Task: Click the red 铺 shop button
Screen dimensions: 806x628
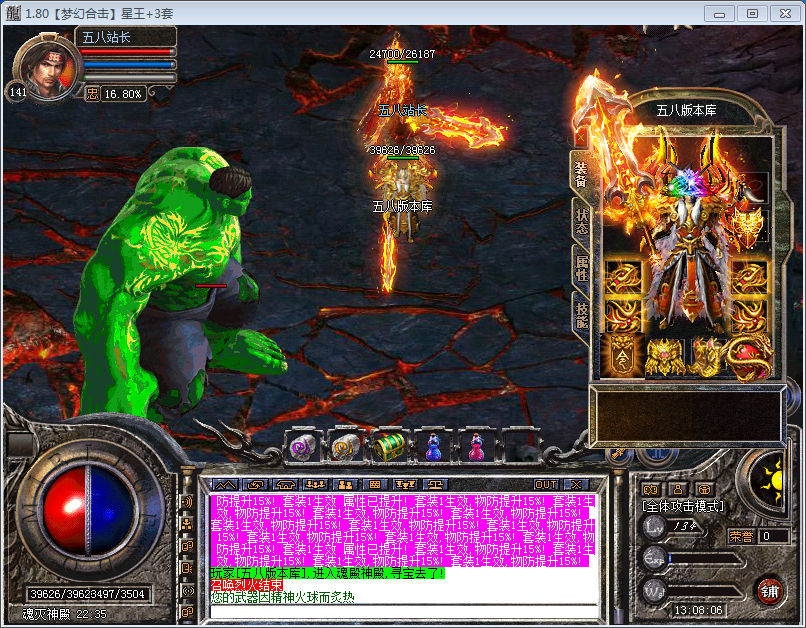Action: 769,592
